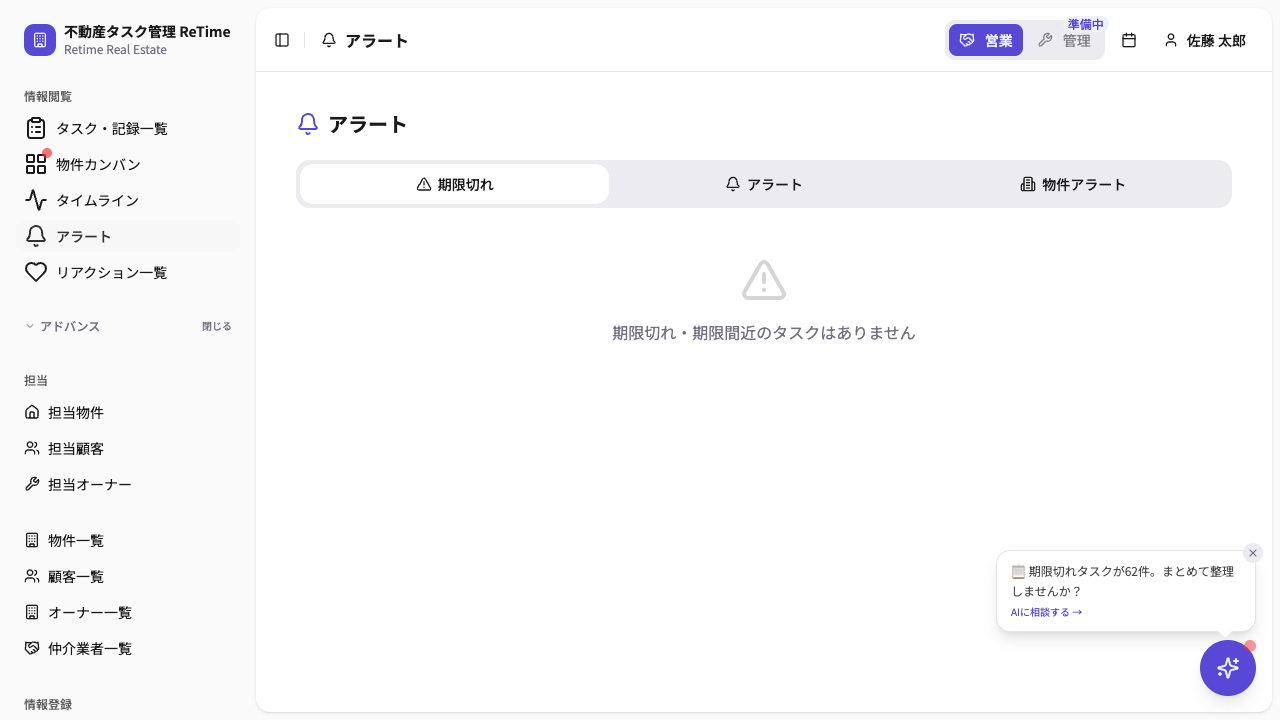Select the 期限切れ tab
The width and height of the screenshot is (1280, 720).
[455, 184]
